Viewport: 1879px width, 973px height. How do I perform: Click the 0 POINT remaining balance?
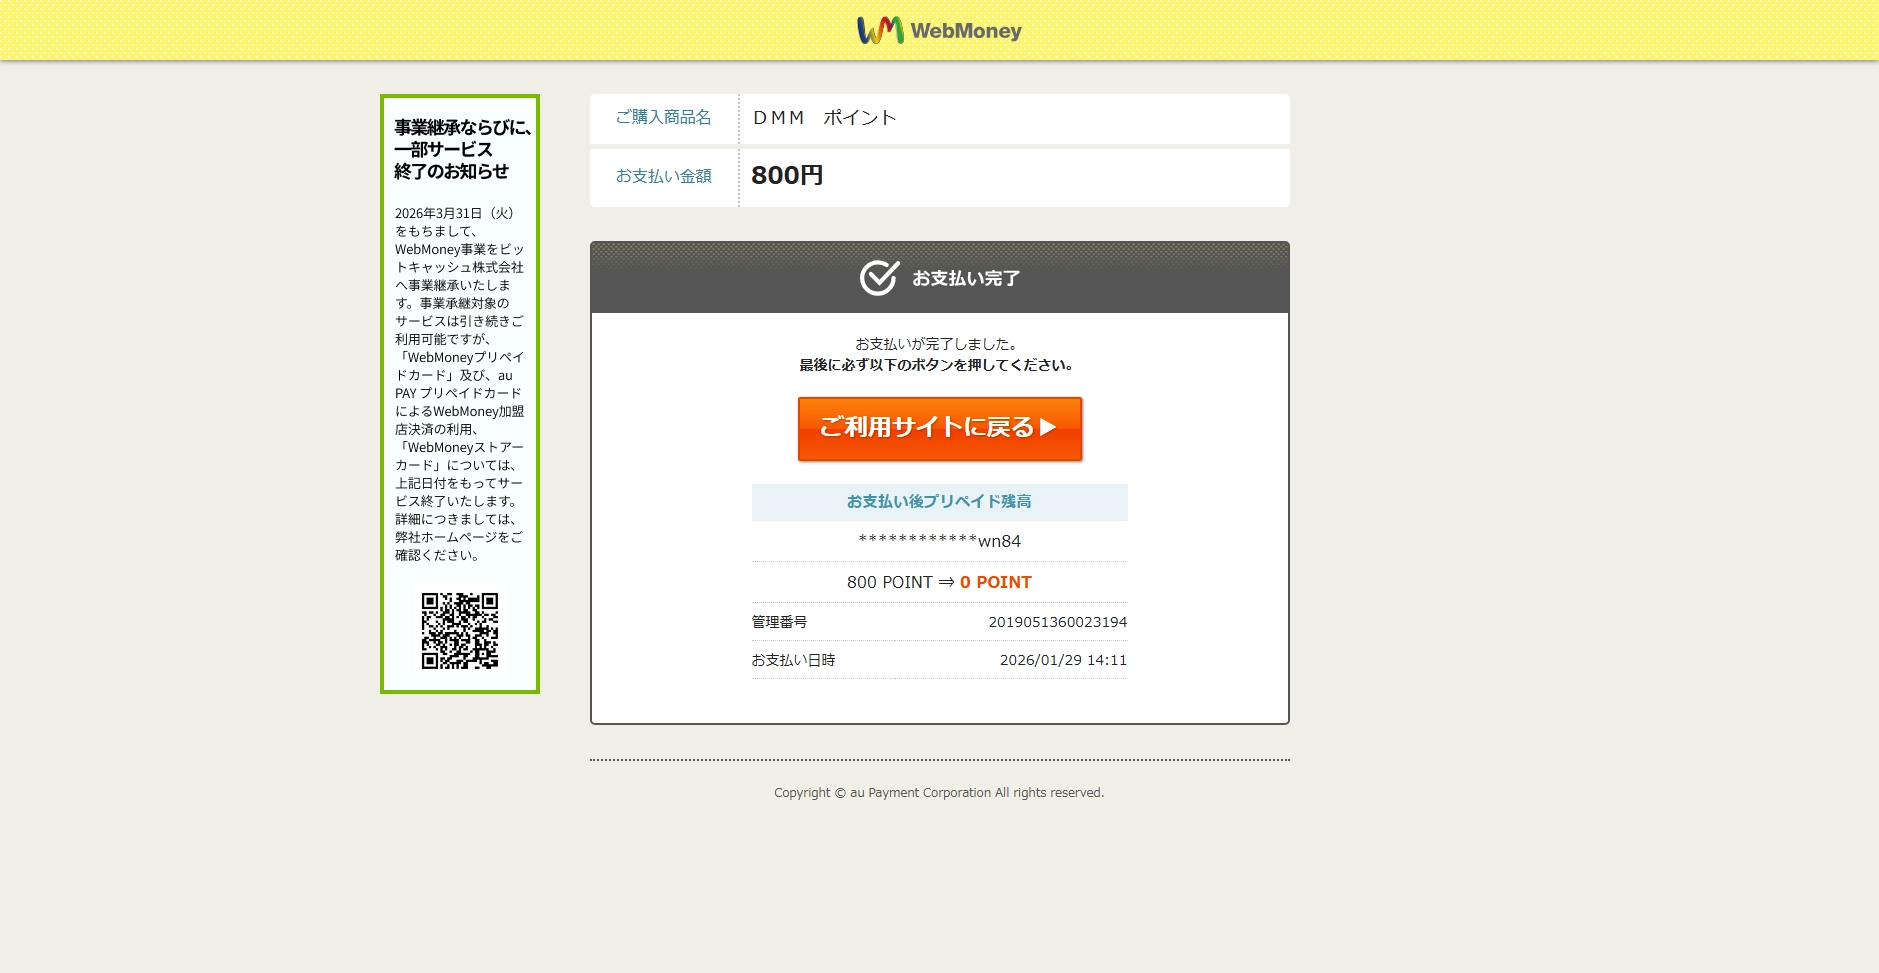coord(996,582)
